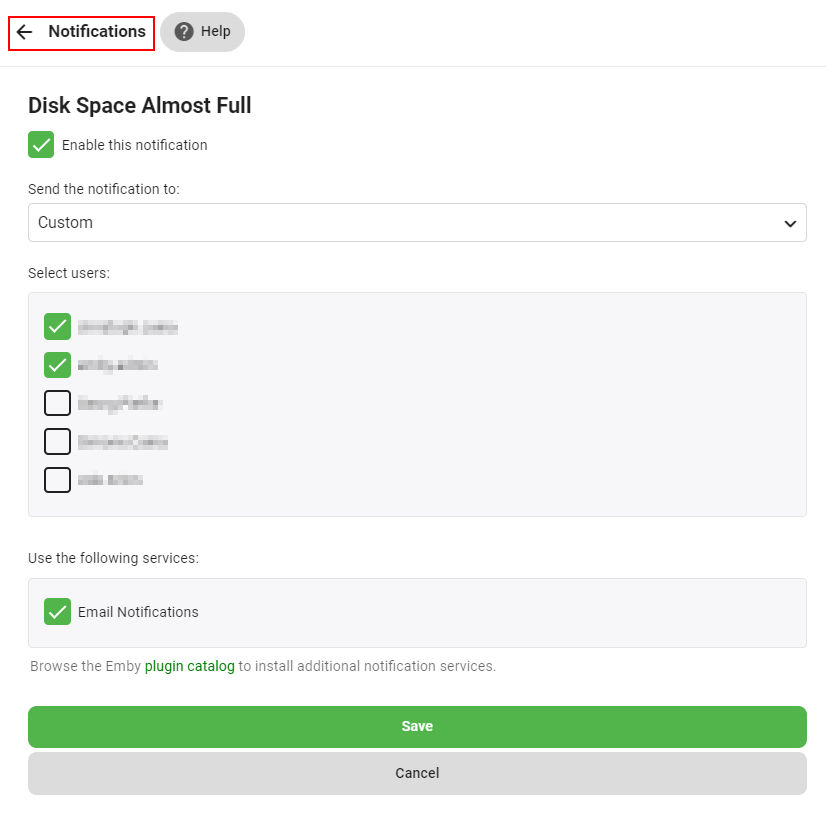Click the Email Notifications label text
The height and width of the screenshot is (813, 826).
(138, 612)
